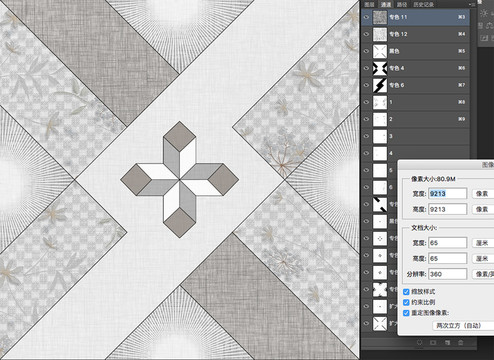
Task: Select 专色 6 lightning-shaped channel thumbnail
Action: click(380, 85)
